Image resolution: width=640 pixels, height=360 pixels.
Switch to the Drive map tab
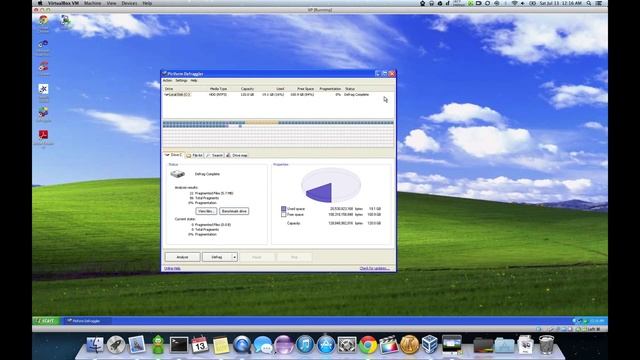(237, 155)
